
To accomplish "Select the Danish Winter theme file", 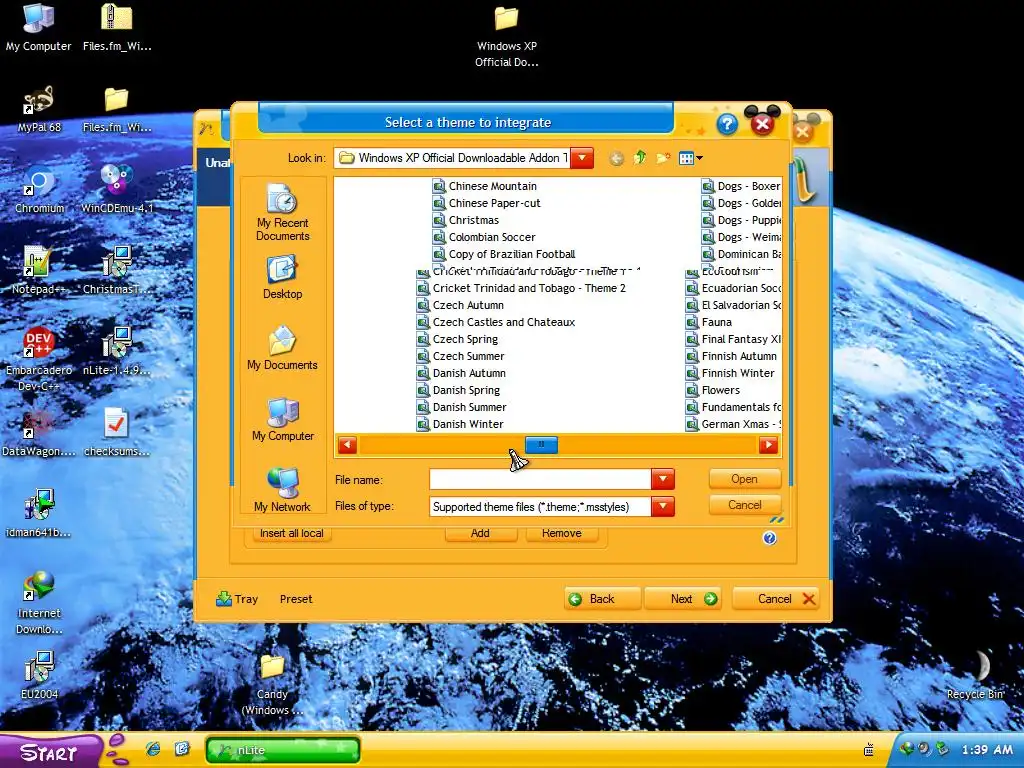I will [x=460, y=424].
